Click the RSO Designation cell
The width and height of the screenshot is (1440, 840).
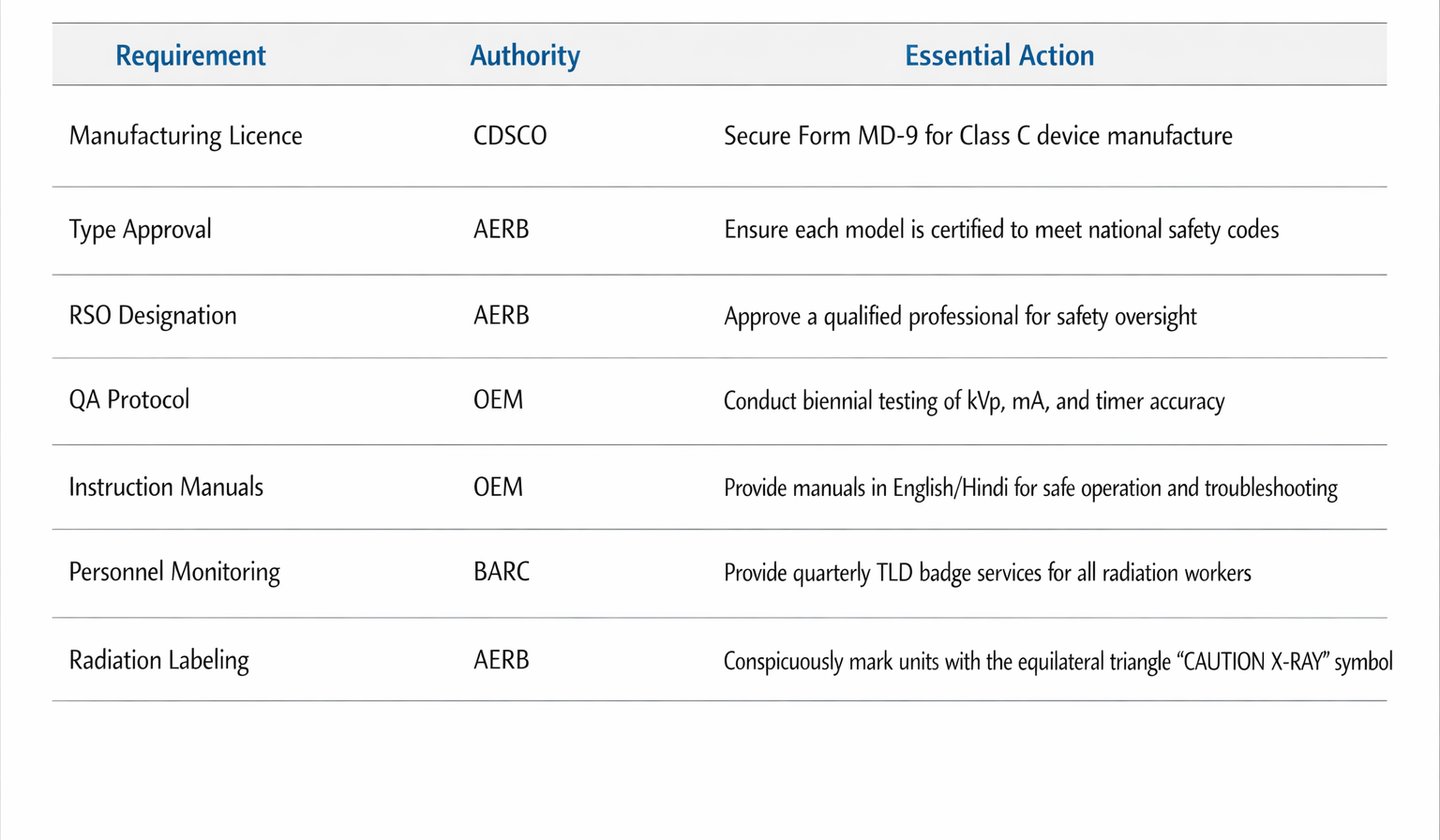pyautogui.click(x=152, y=315)
